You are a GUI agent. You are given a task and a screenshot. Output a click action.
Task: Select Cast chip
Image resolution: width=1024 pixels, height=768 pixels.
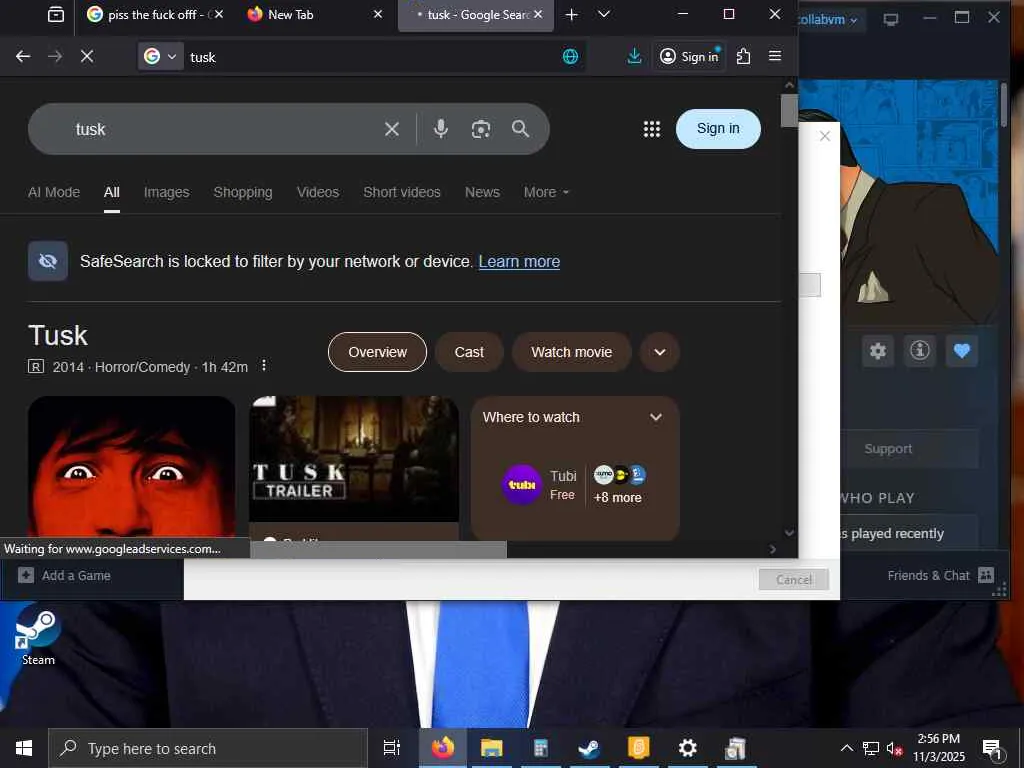click(x=469, y=352)
